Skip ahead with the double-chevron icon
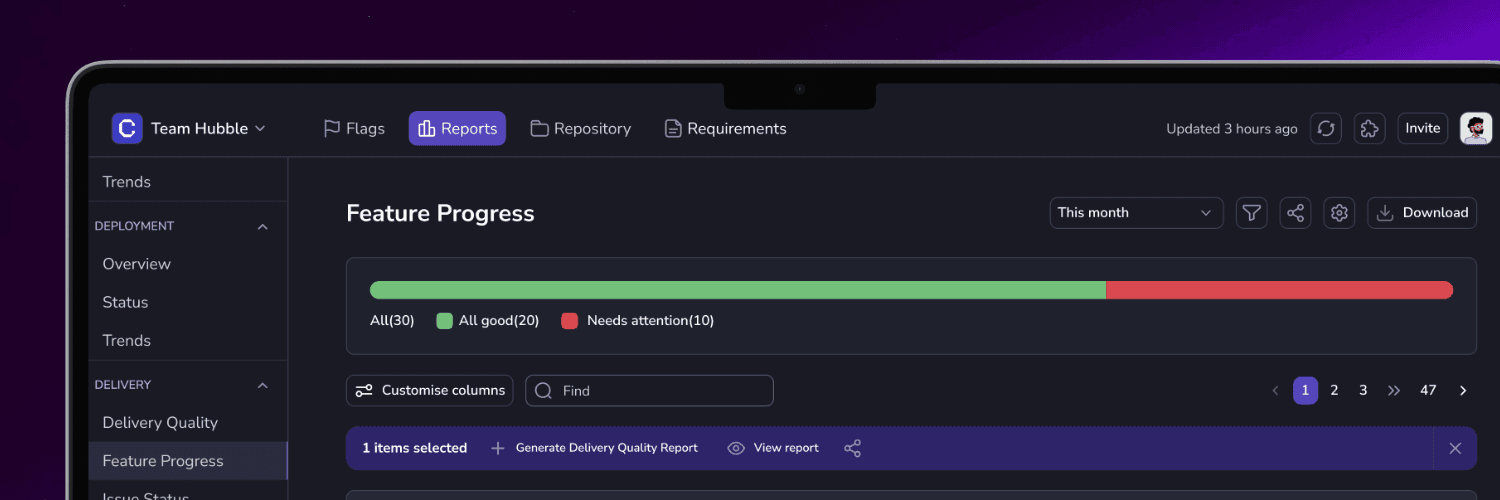1500x500 pixels. coord(1394,390)
